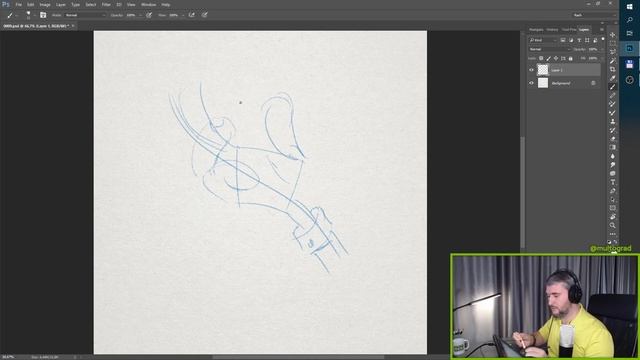Select the Hand tool
Image resolution: width=640 pixels, height=360 pixels.
pyautogui.click(x=613, y=217)
